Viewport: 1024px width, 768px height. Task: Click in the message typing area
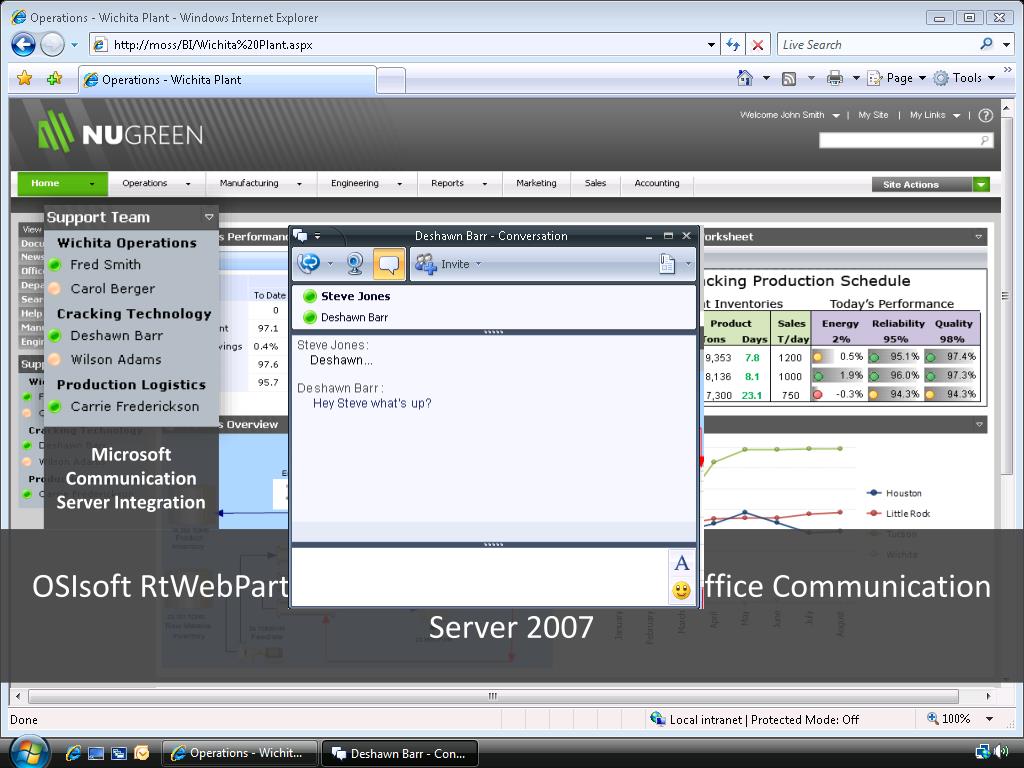479,576
